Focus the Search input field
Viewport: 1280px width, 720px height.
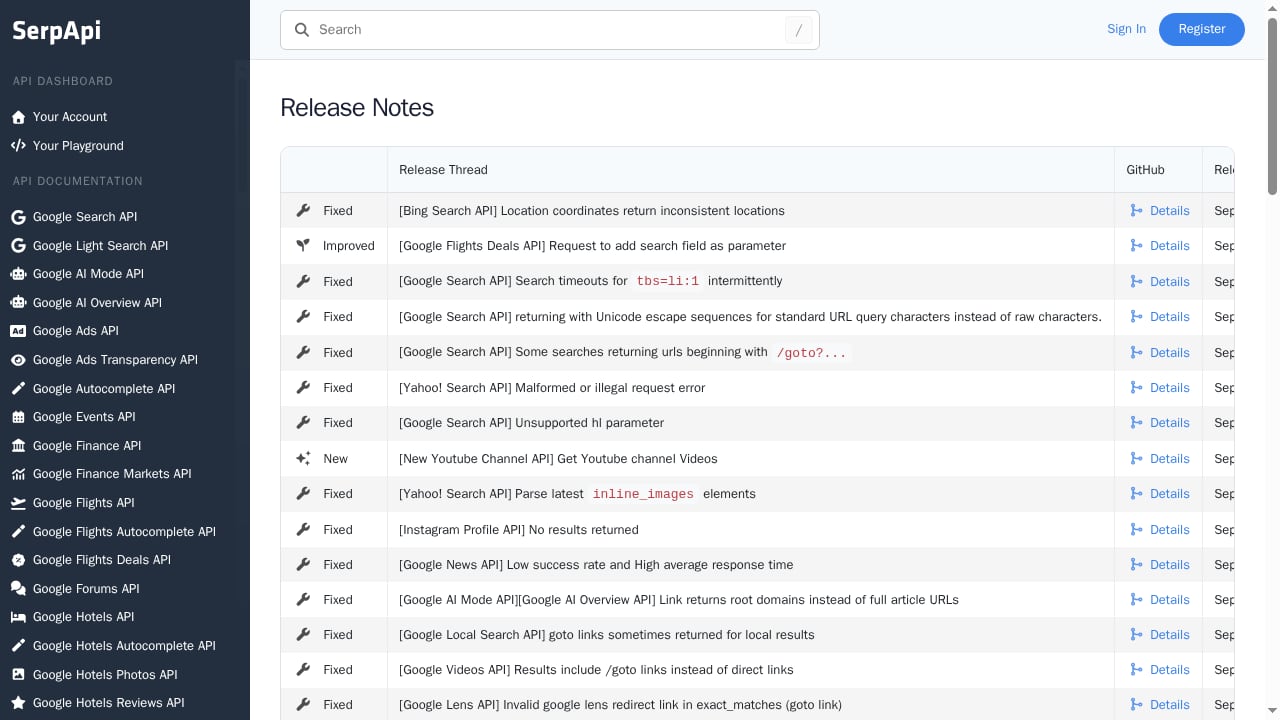(x=550, y=30)
